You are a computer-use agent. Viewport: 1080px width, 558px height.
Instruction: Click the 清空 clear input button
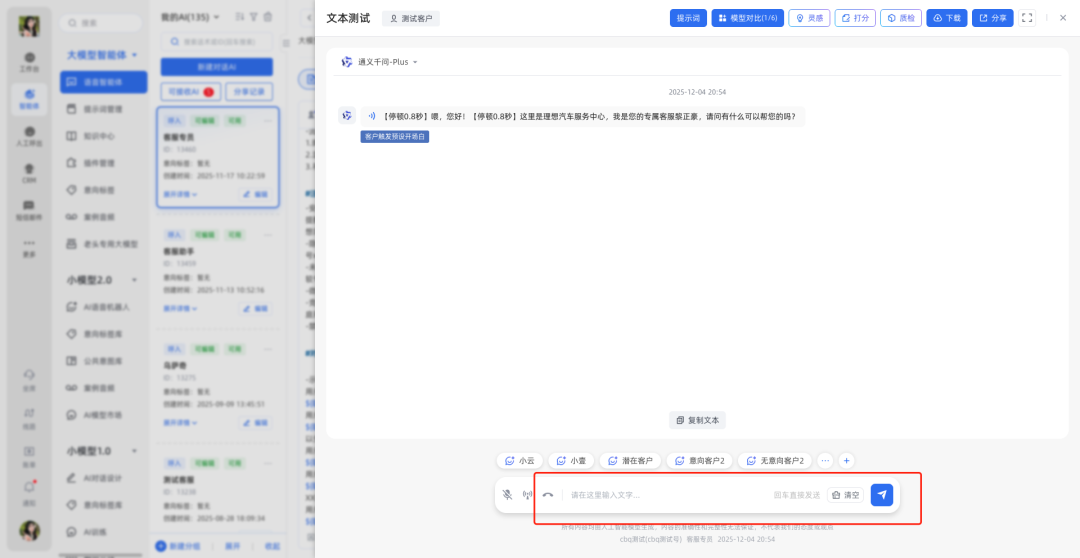click(845, 495)
